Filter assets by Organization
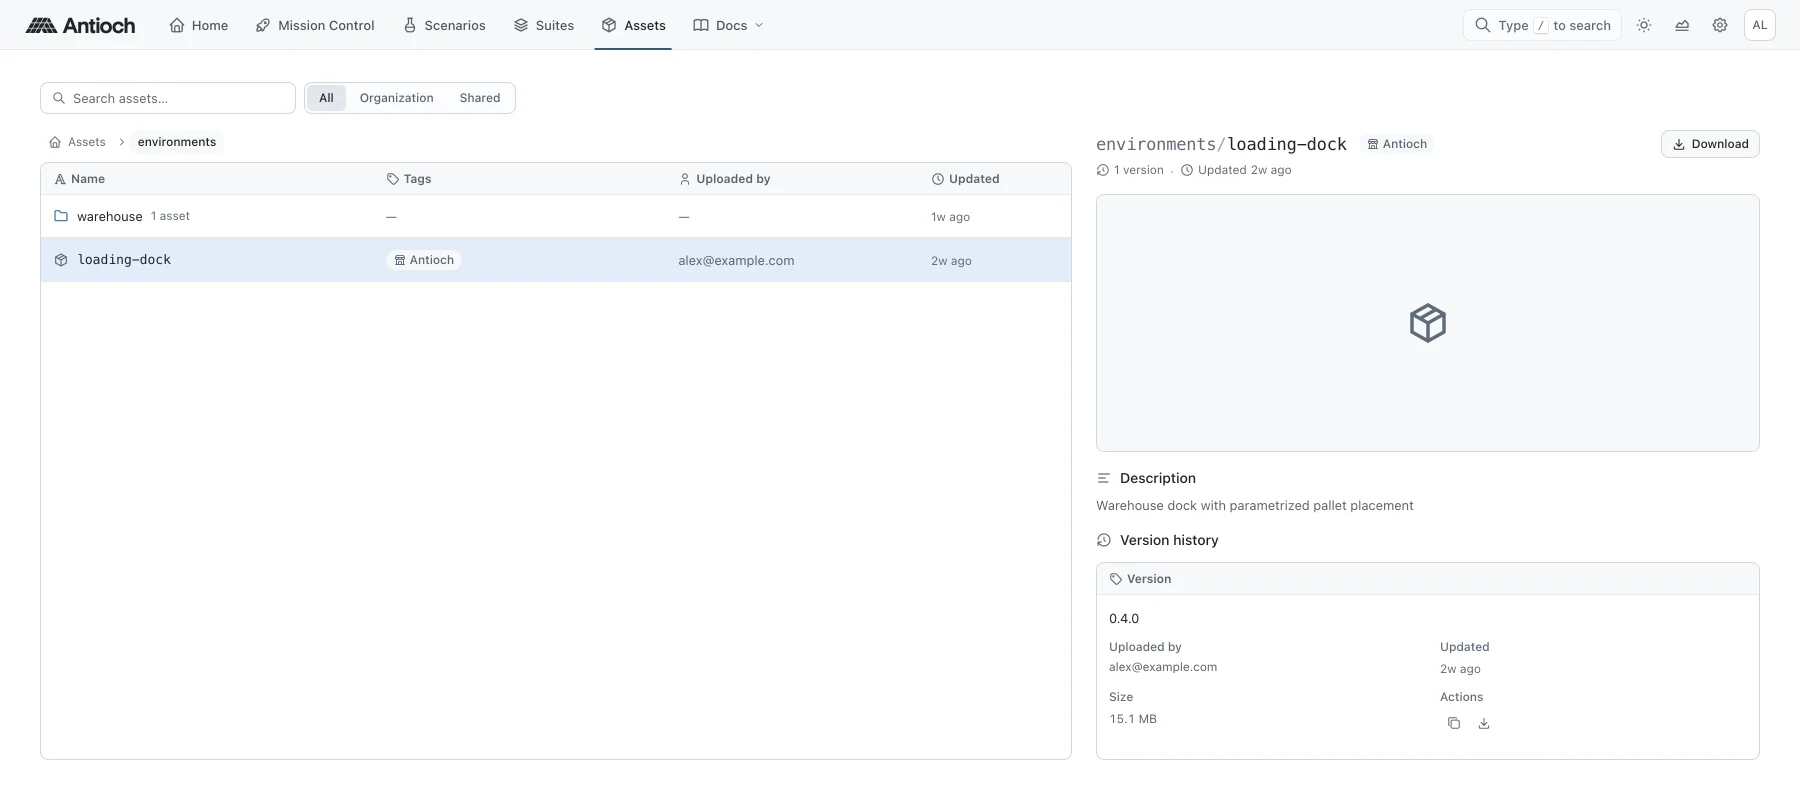Image resolution: width=1800 pixels, height=800 pixels. (x=397, y=98)
